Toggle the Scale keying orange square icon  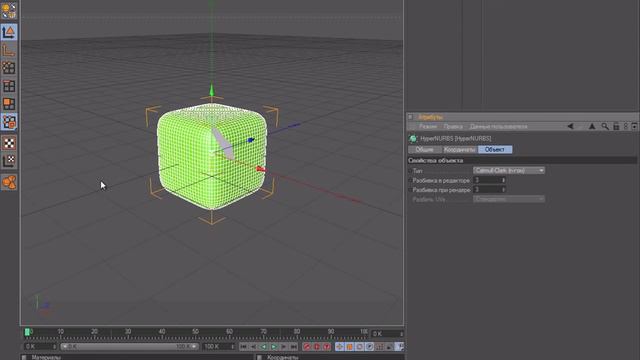click(349, 347)
